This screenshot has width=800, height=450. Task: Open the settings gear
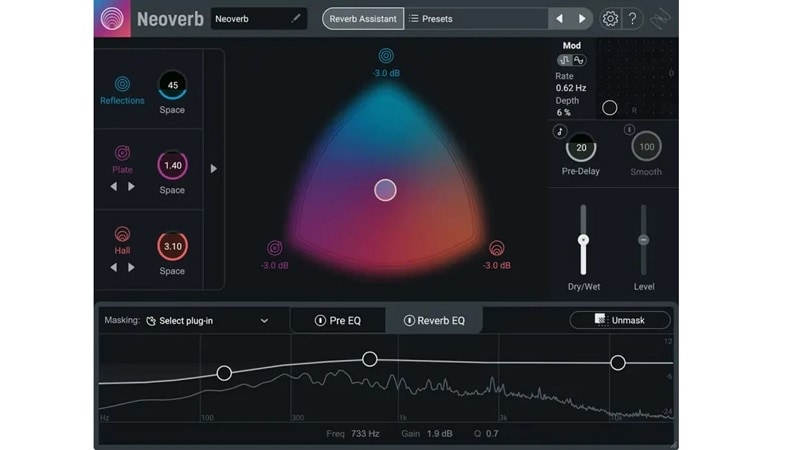[610, 19]
